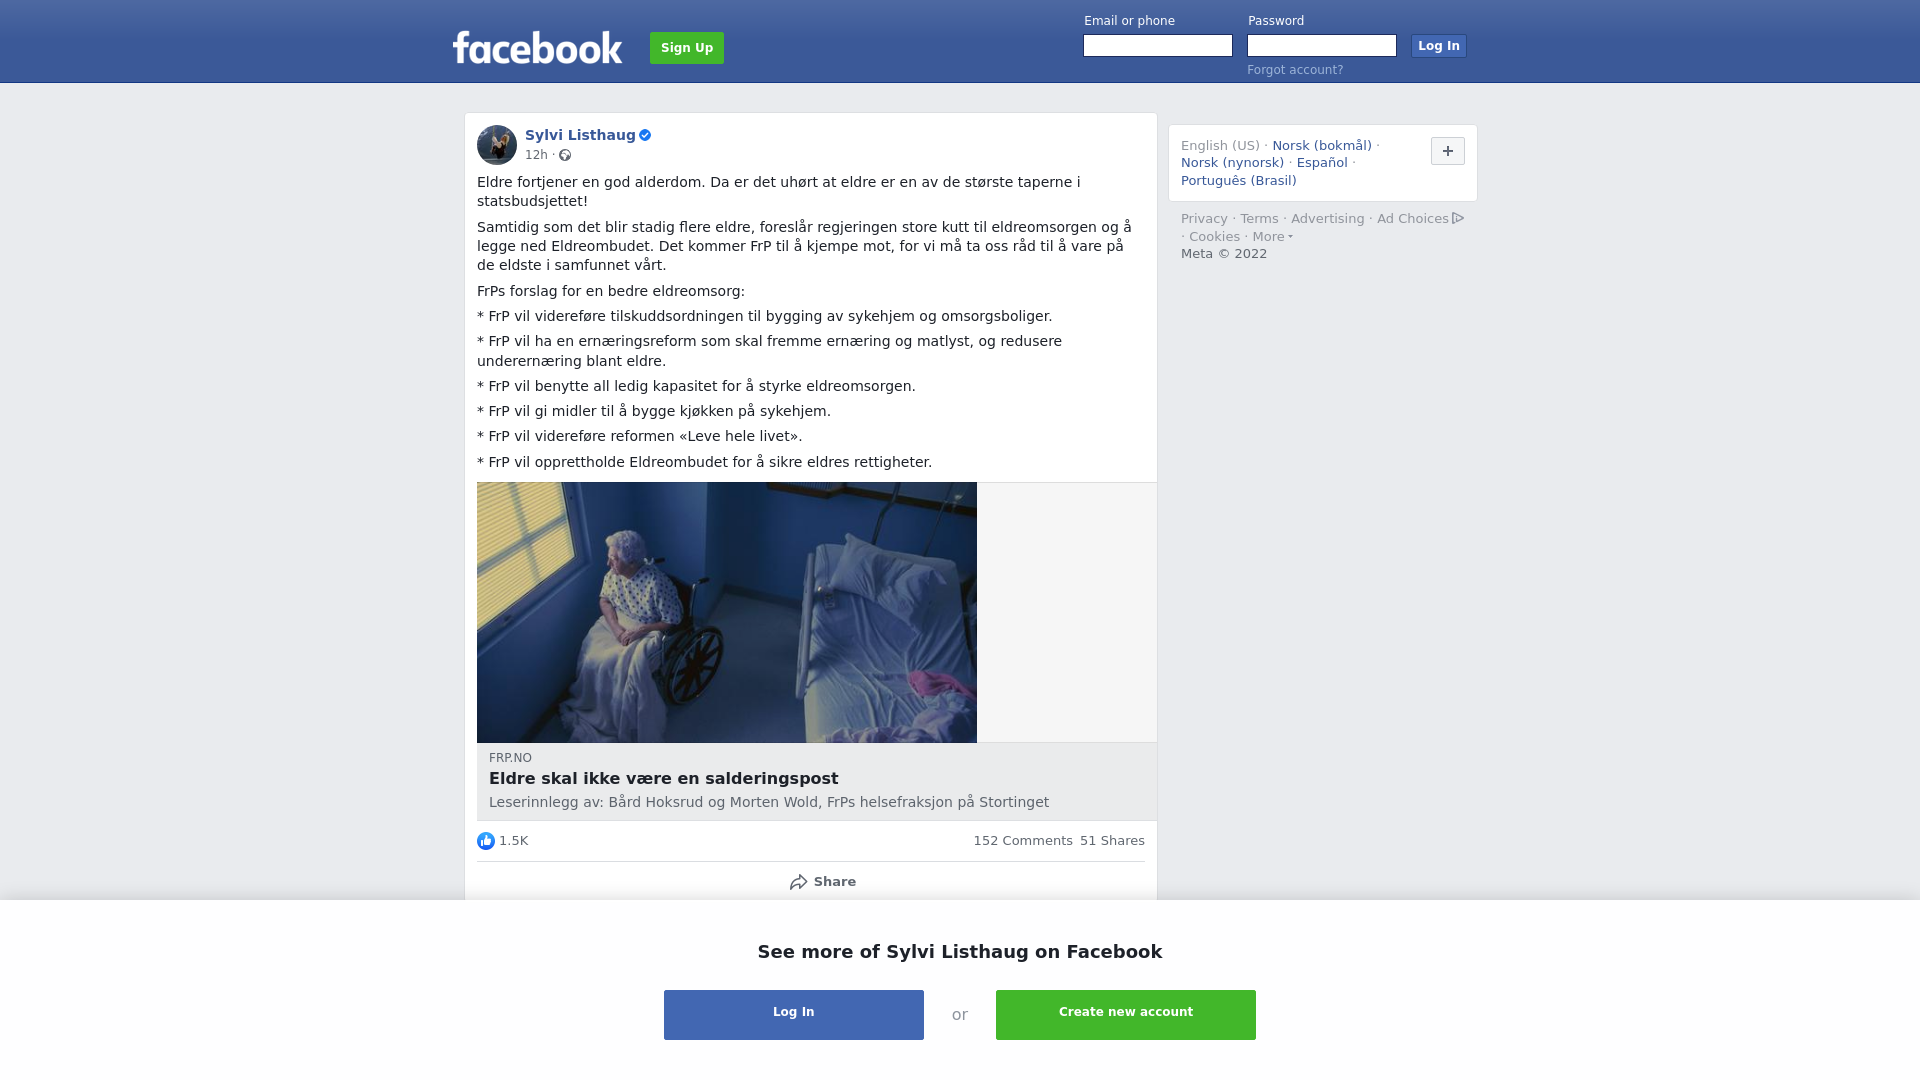
Task: Click the Create new account button
Action: pos(1126,1015)
